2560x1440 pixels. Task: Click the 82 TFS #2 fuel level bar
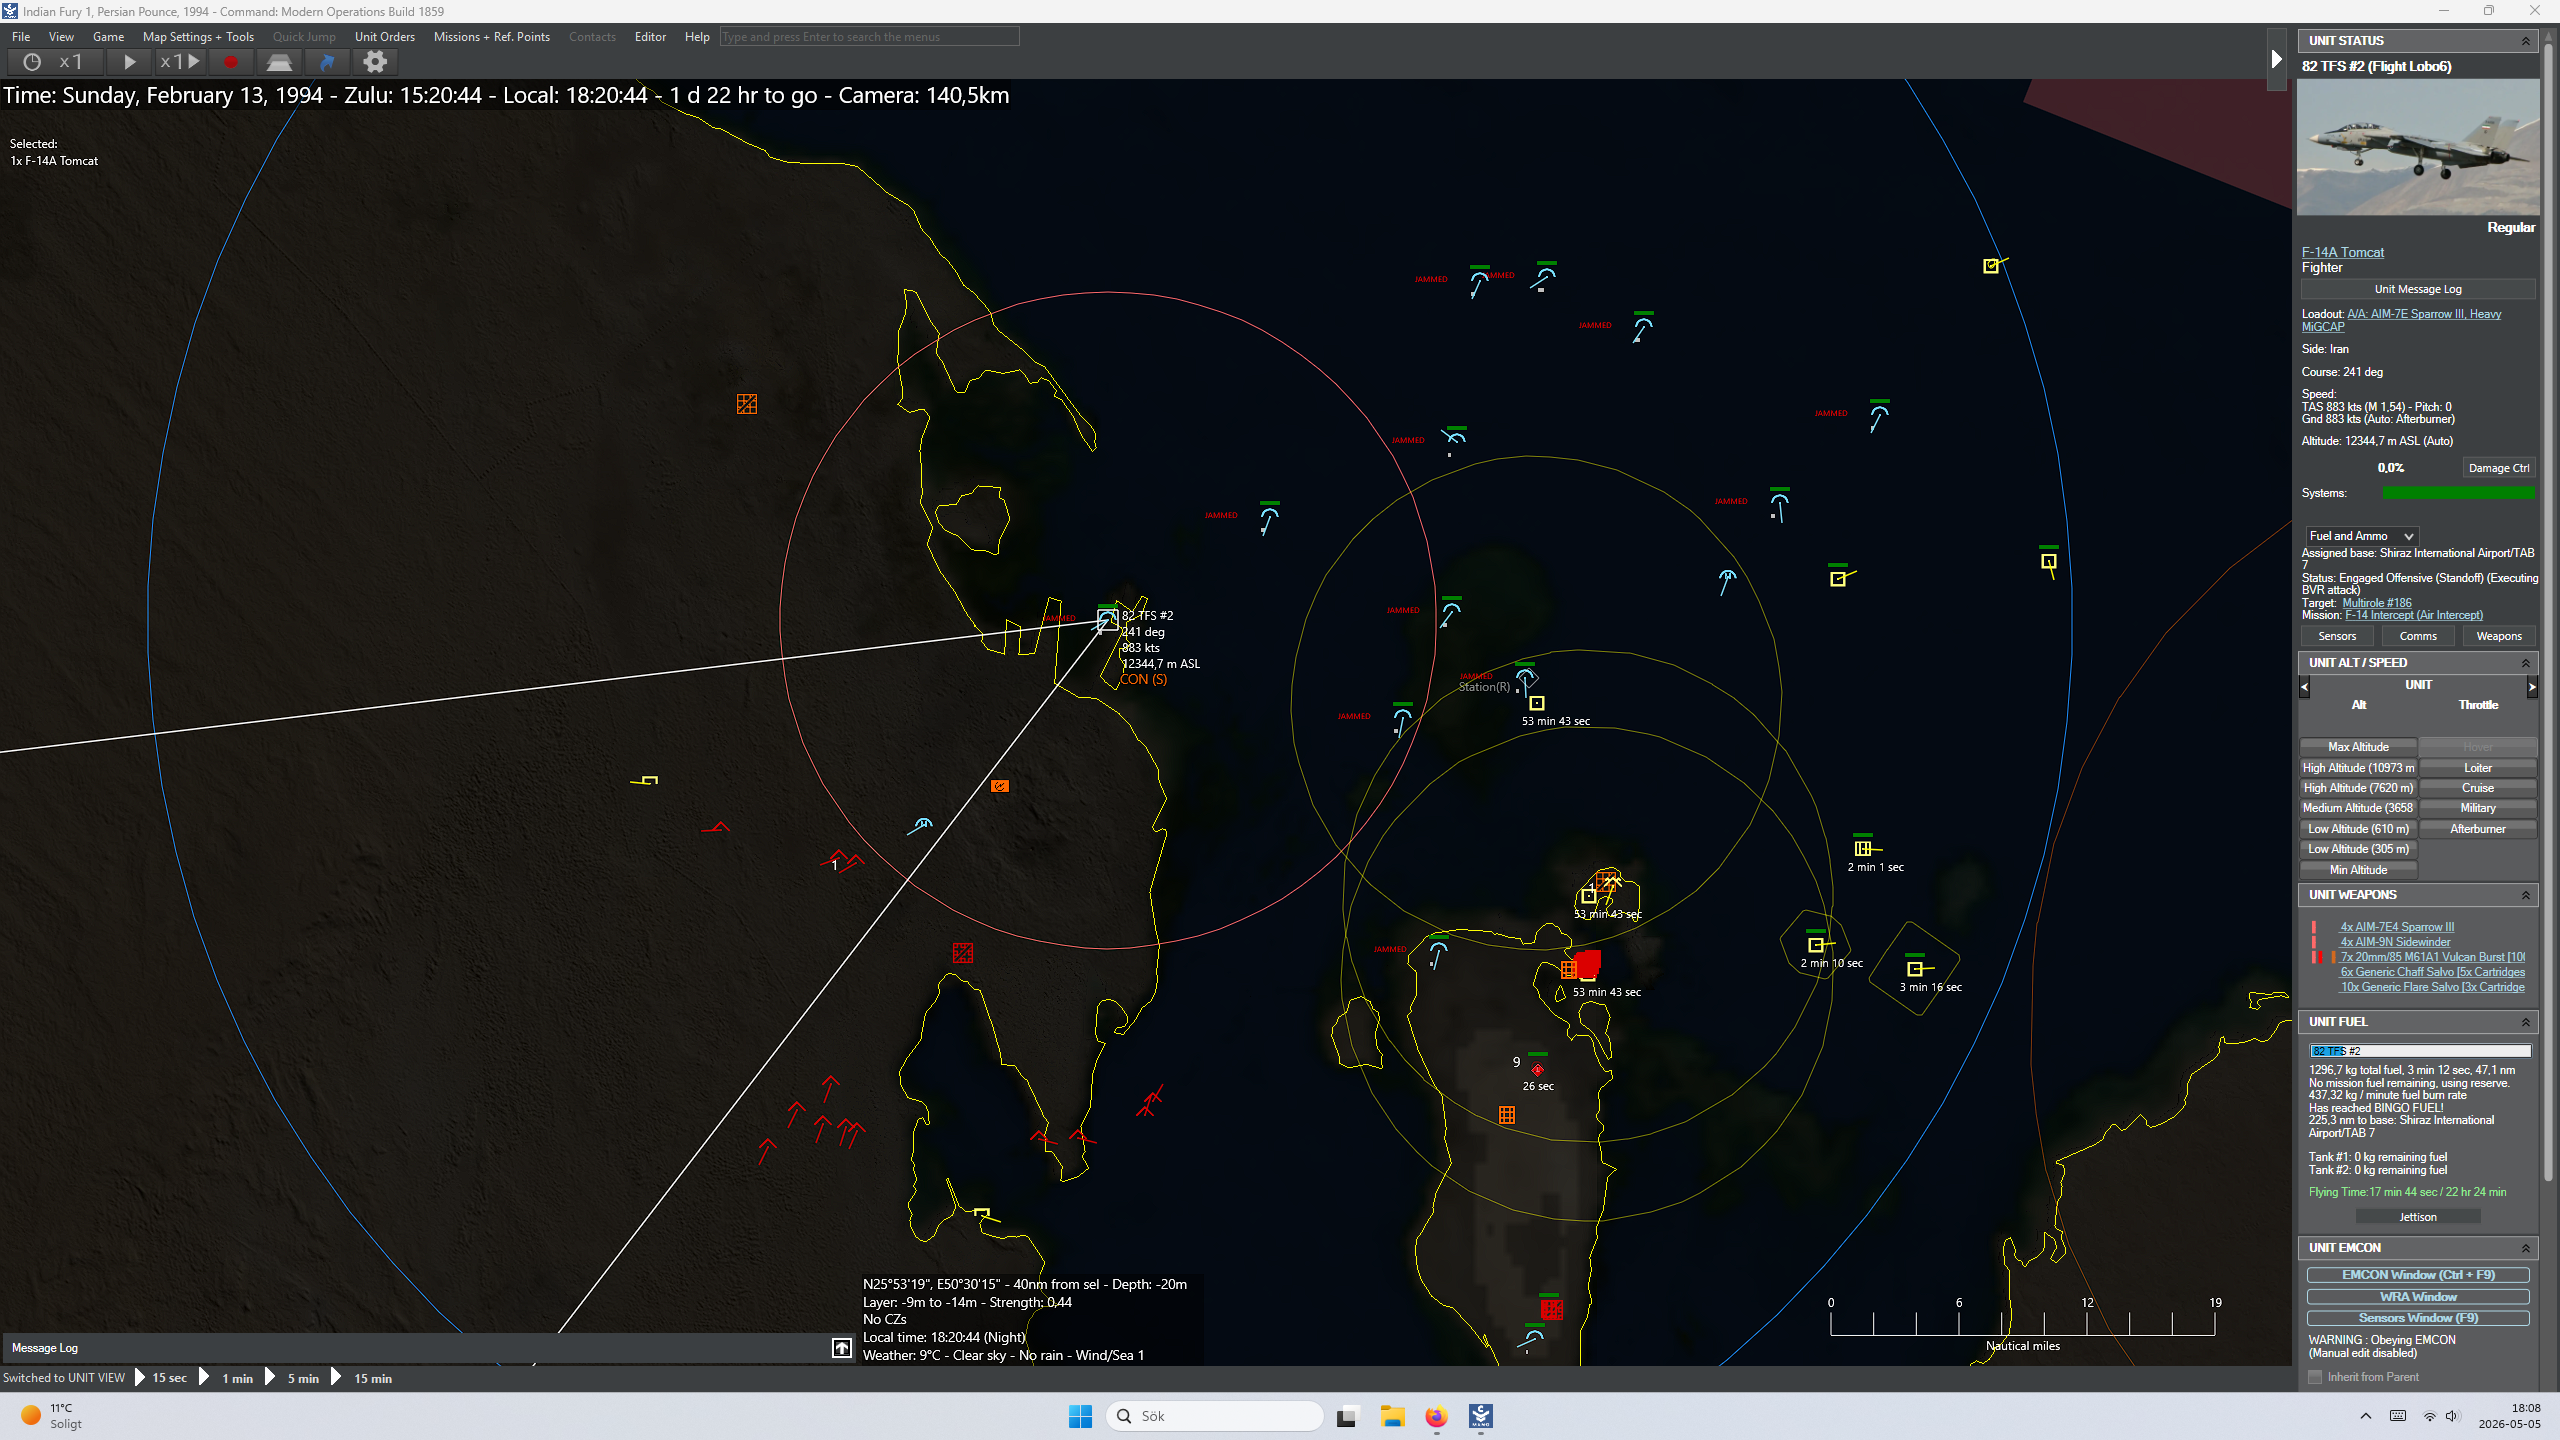(x=2420, y=1051)
